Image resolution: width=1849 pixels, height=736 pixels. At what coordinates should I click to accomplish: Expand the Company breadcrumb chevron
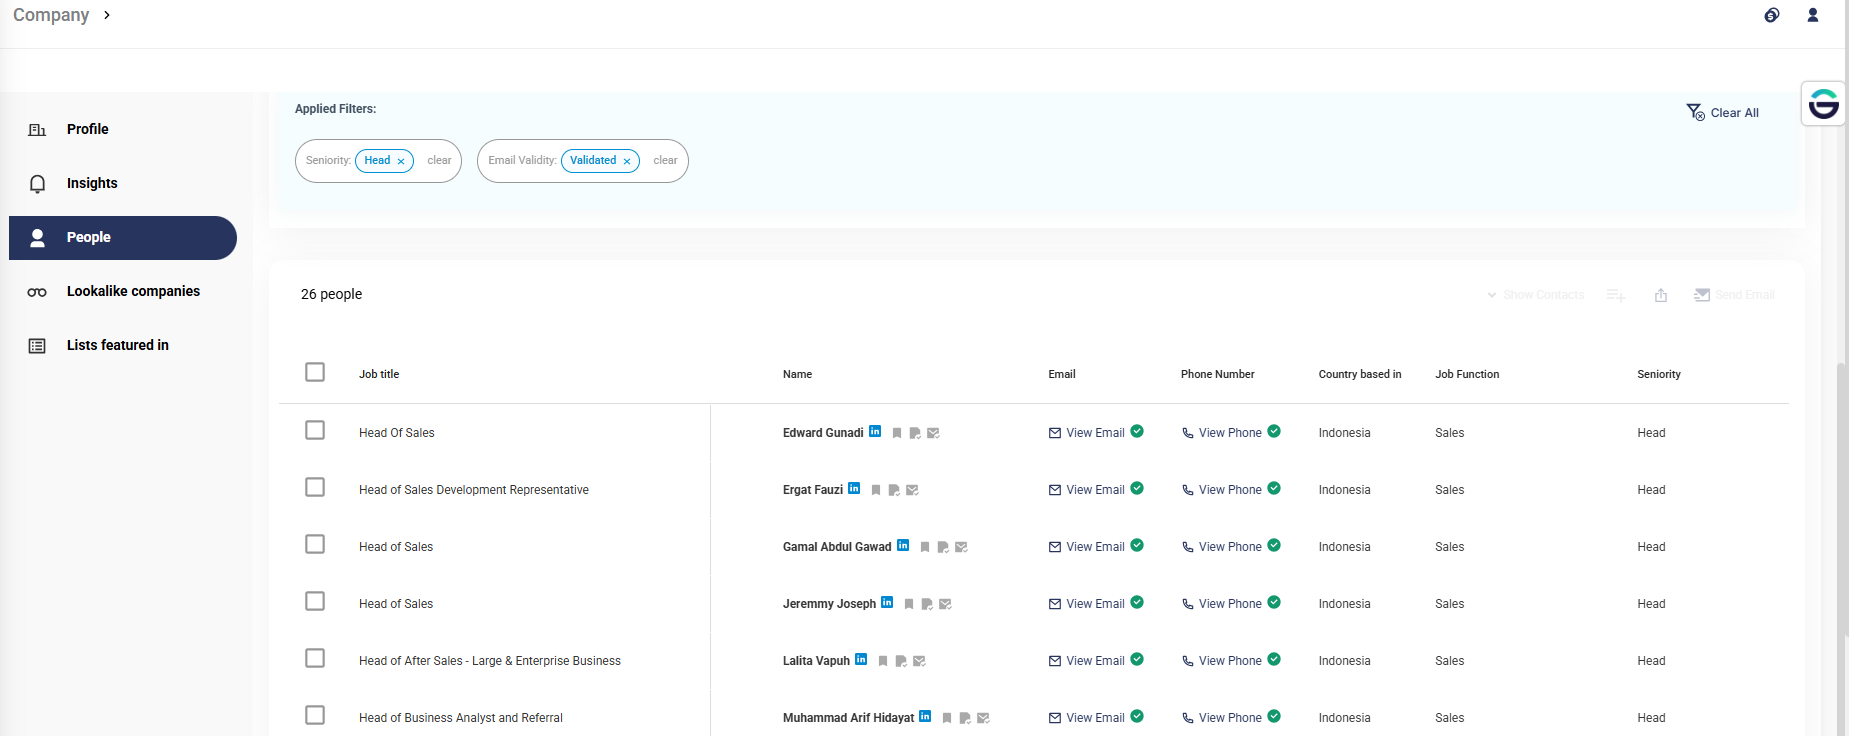coord(107,15)
